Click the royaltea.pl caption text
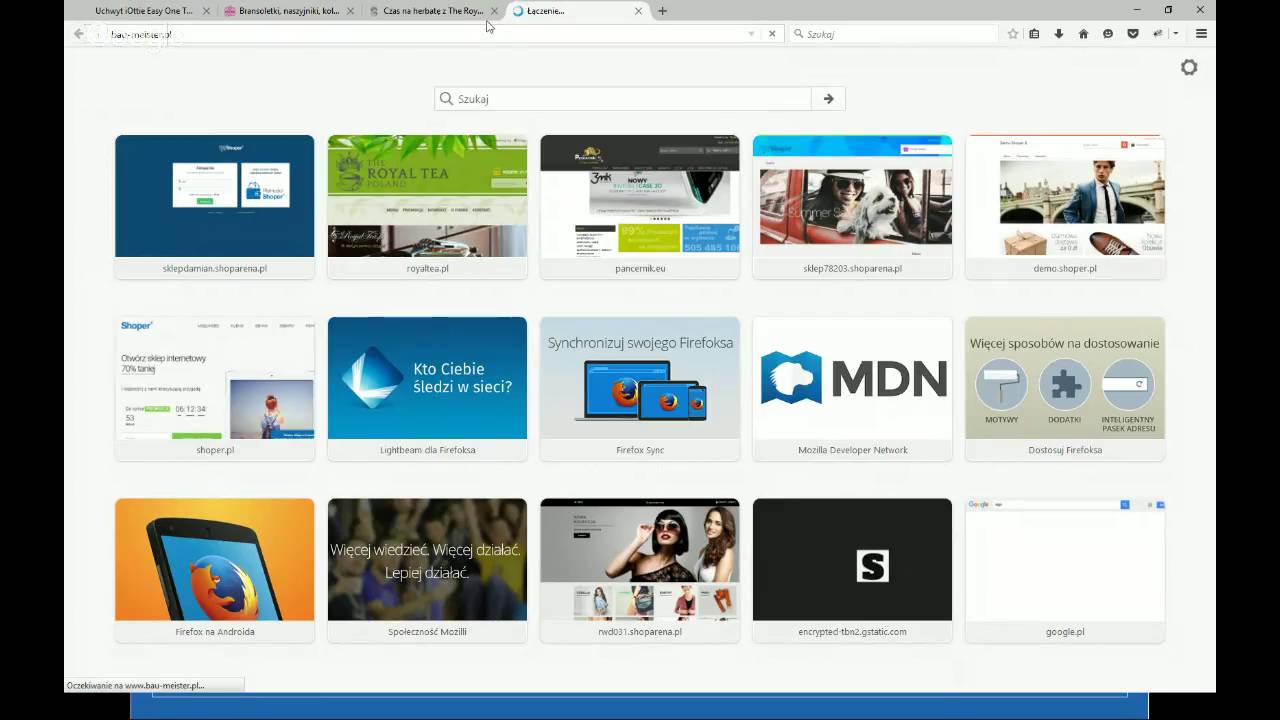 point(427,268)
